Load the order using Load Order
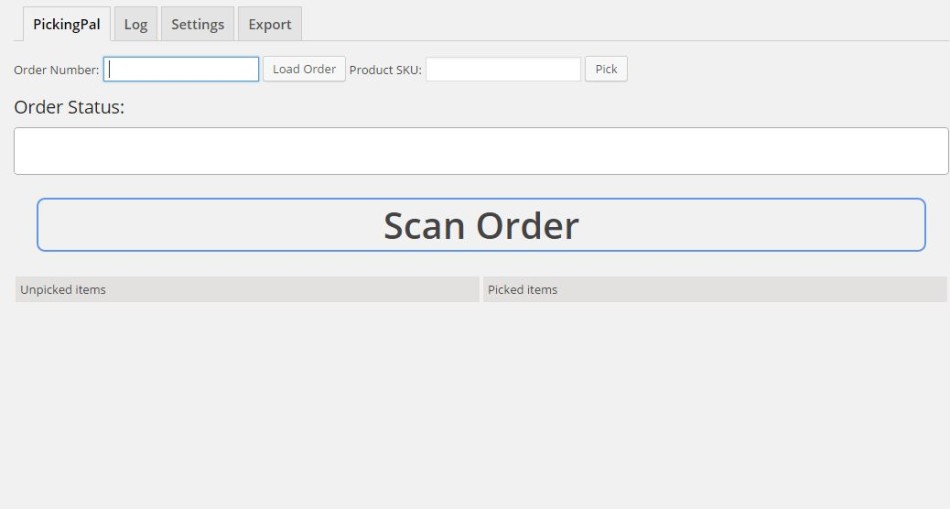The height and width of the screenshot is (509, 950). (304, 69)
